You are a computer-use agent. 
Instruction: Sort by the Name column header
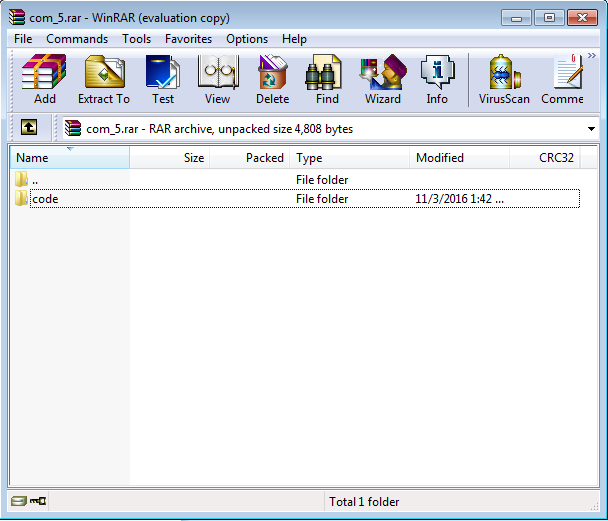tap(70, 157)
